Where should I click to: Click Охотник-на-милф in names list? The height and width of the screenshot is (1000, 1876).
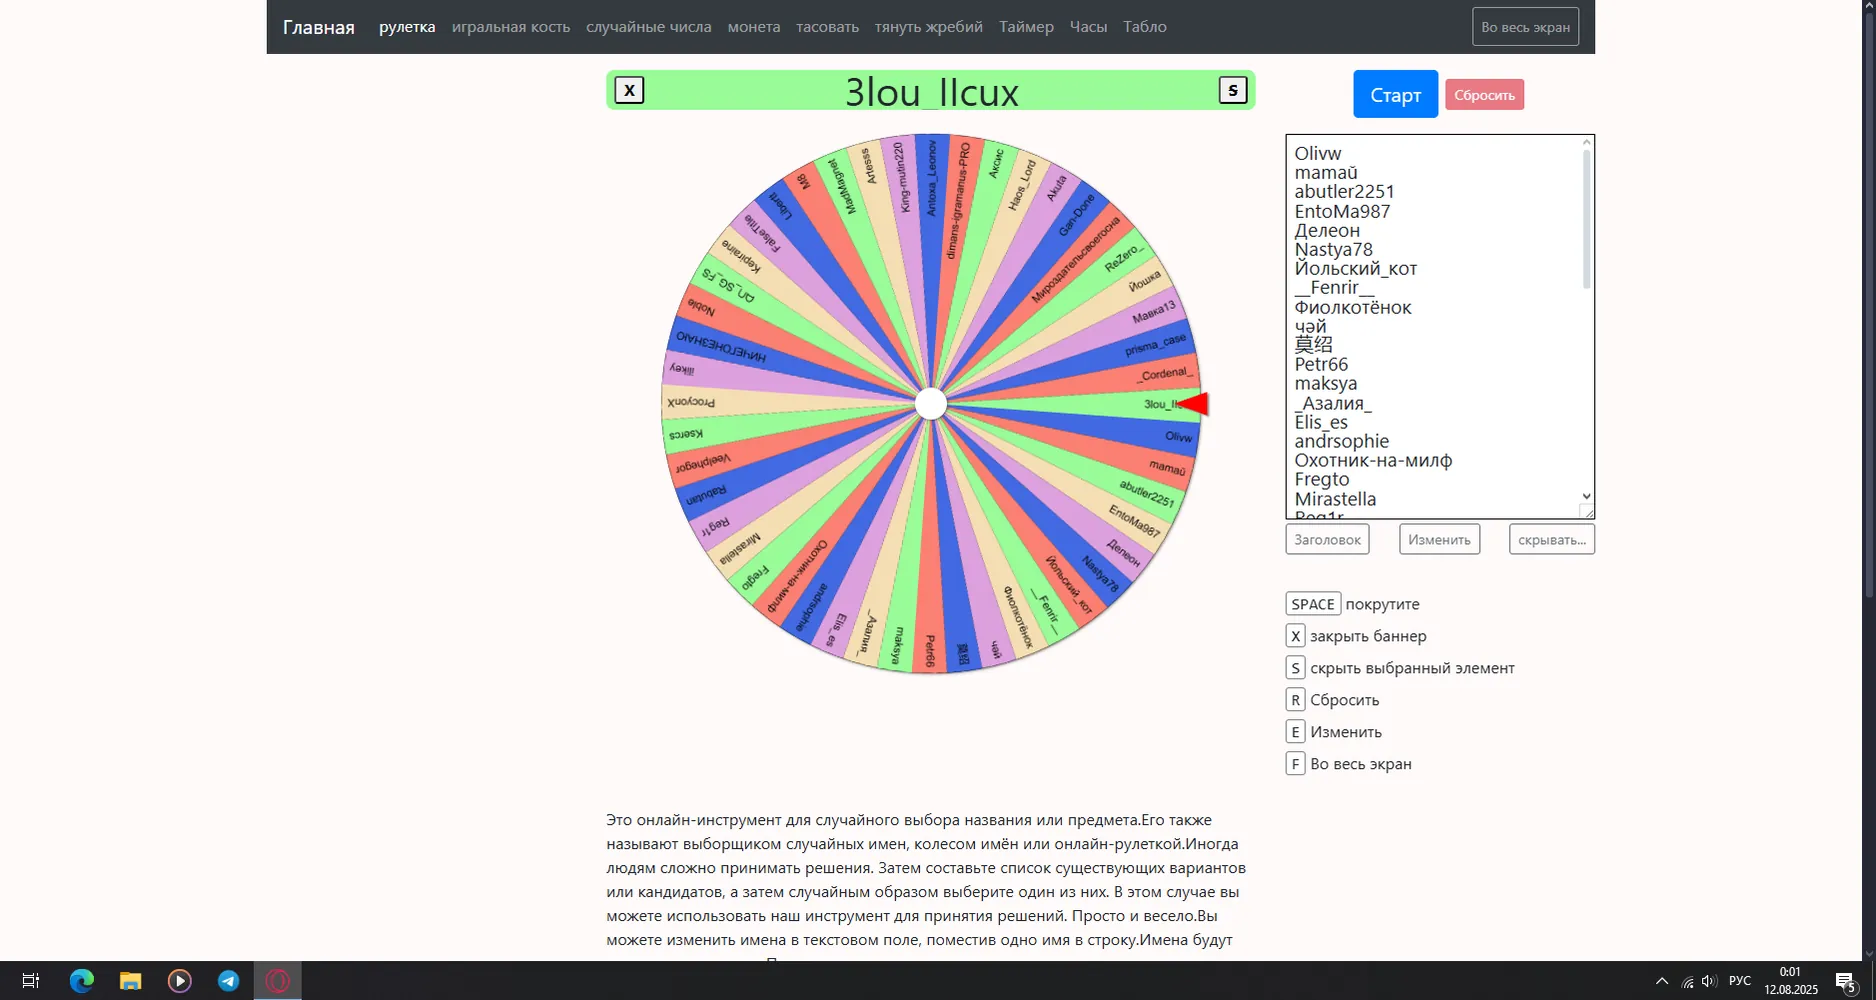pyautogui.click(x=1373, y=460)
